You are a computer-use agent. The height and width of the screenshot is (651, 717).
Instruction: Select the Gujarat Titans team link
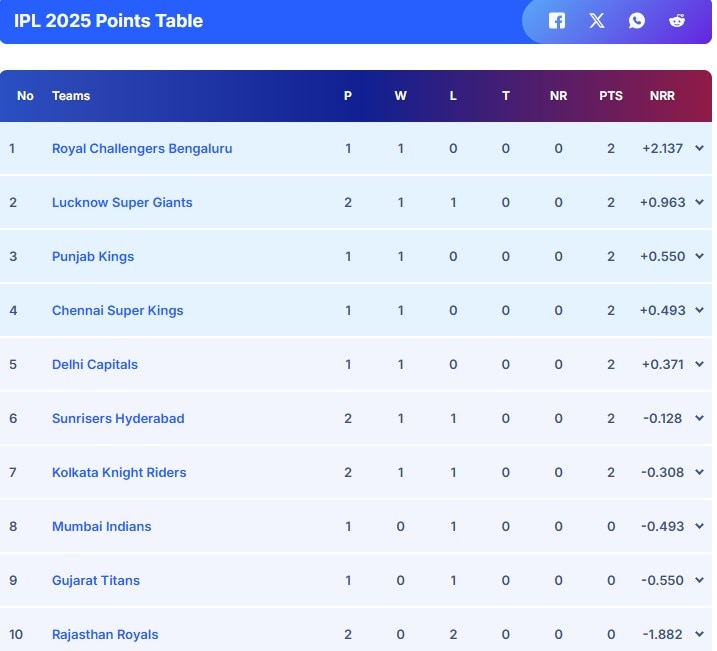[x=96, y=580]
